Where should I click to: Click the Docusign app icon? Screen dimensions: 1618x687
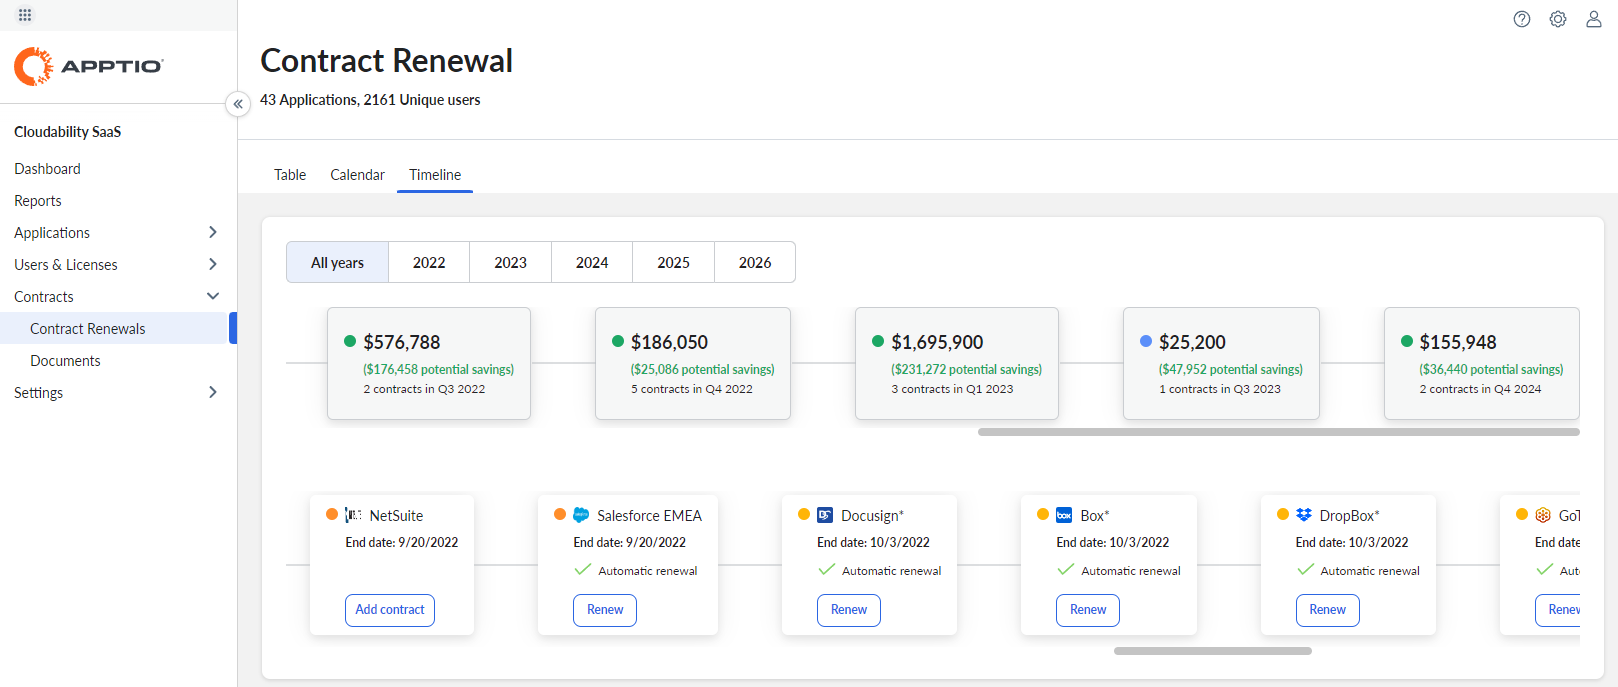coord(825,515)
